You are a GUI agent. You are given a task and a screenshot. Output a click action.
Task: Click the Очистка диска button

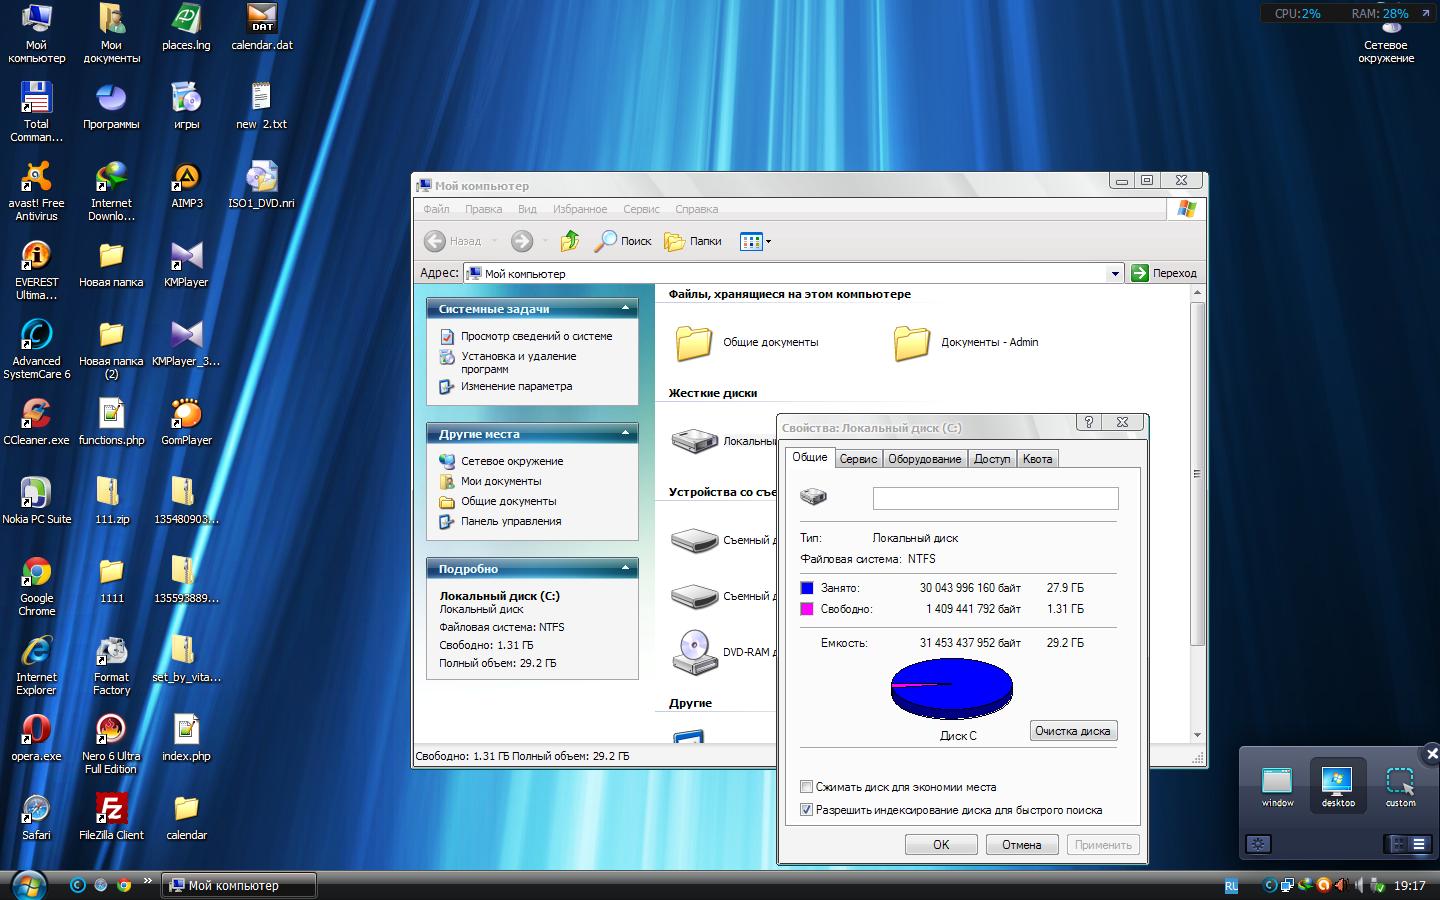tap(1072, 731)
